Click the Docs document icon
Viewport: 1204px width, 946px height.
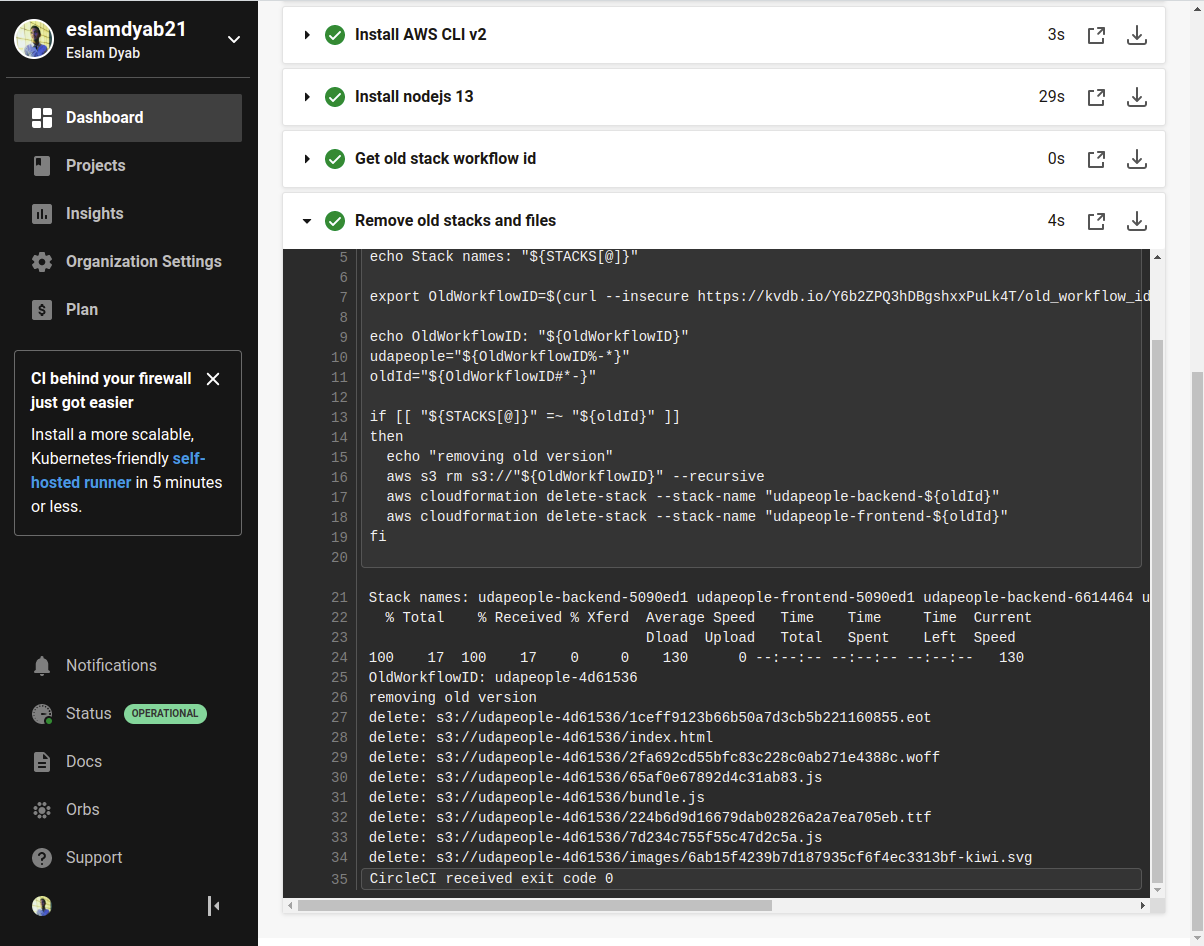42,762
